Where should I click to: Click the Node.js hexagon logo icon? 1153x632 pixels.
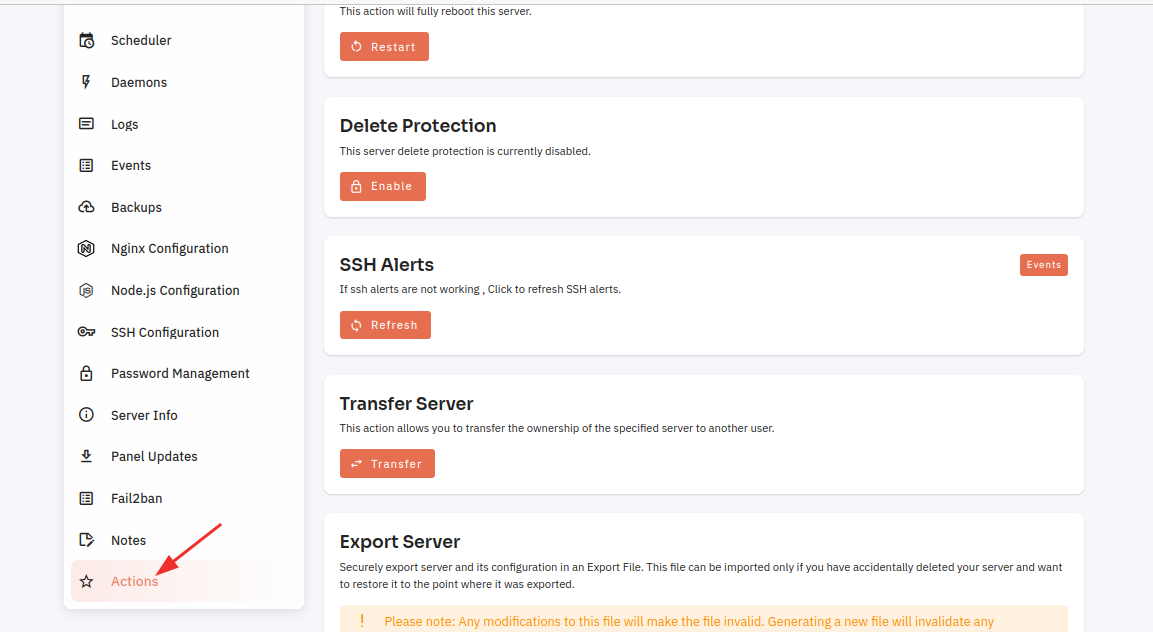(86, 291)
